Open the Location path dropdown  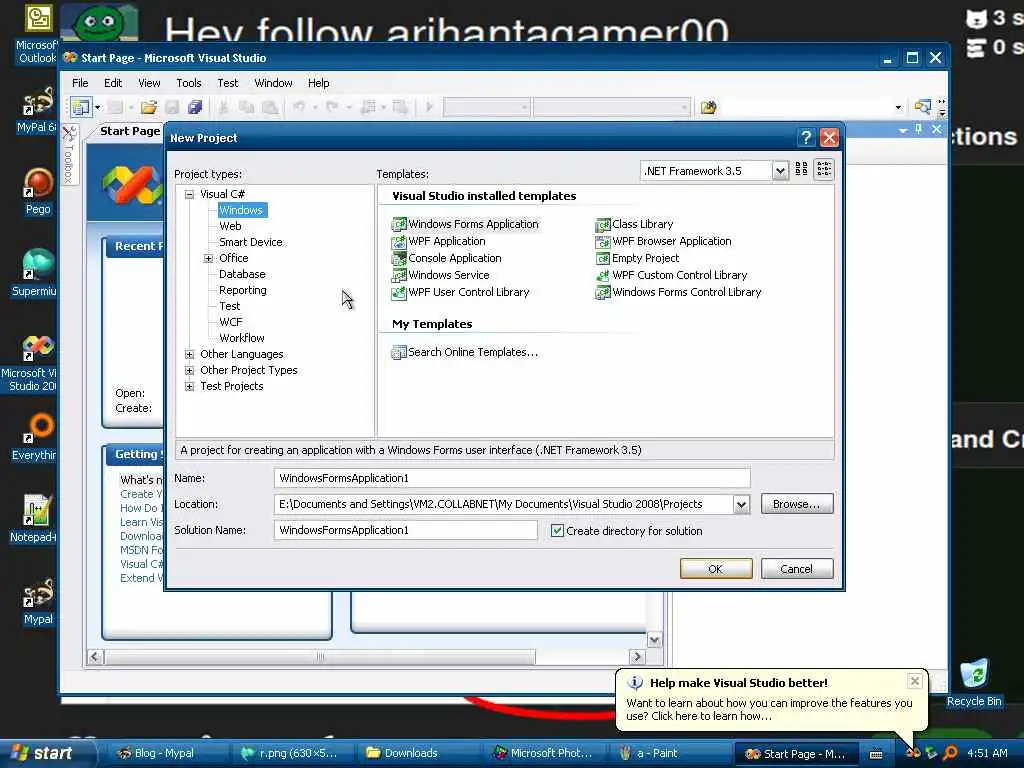[741, 504]
